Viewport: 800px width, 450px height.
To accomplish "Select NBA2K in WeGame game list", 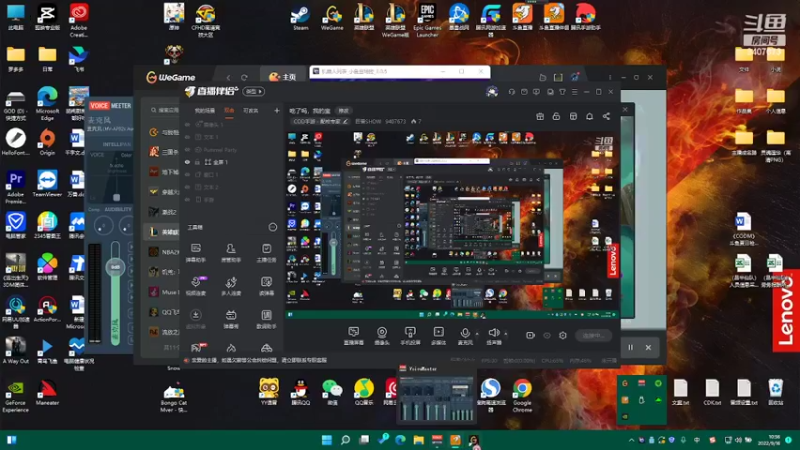I will tap(164, 252).
